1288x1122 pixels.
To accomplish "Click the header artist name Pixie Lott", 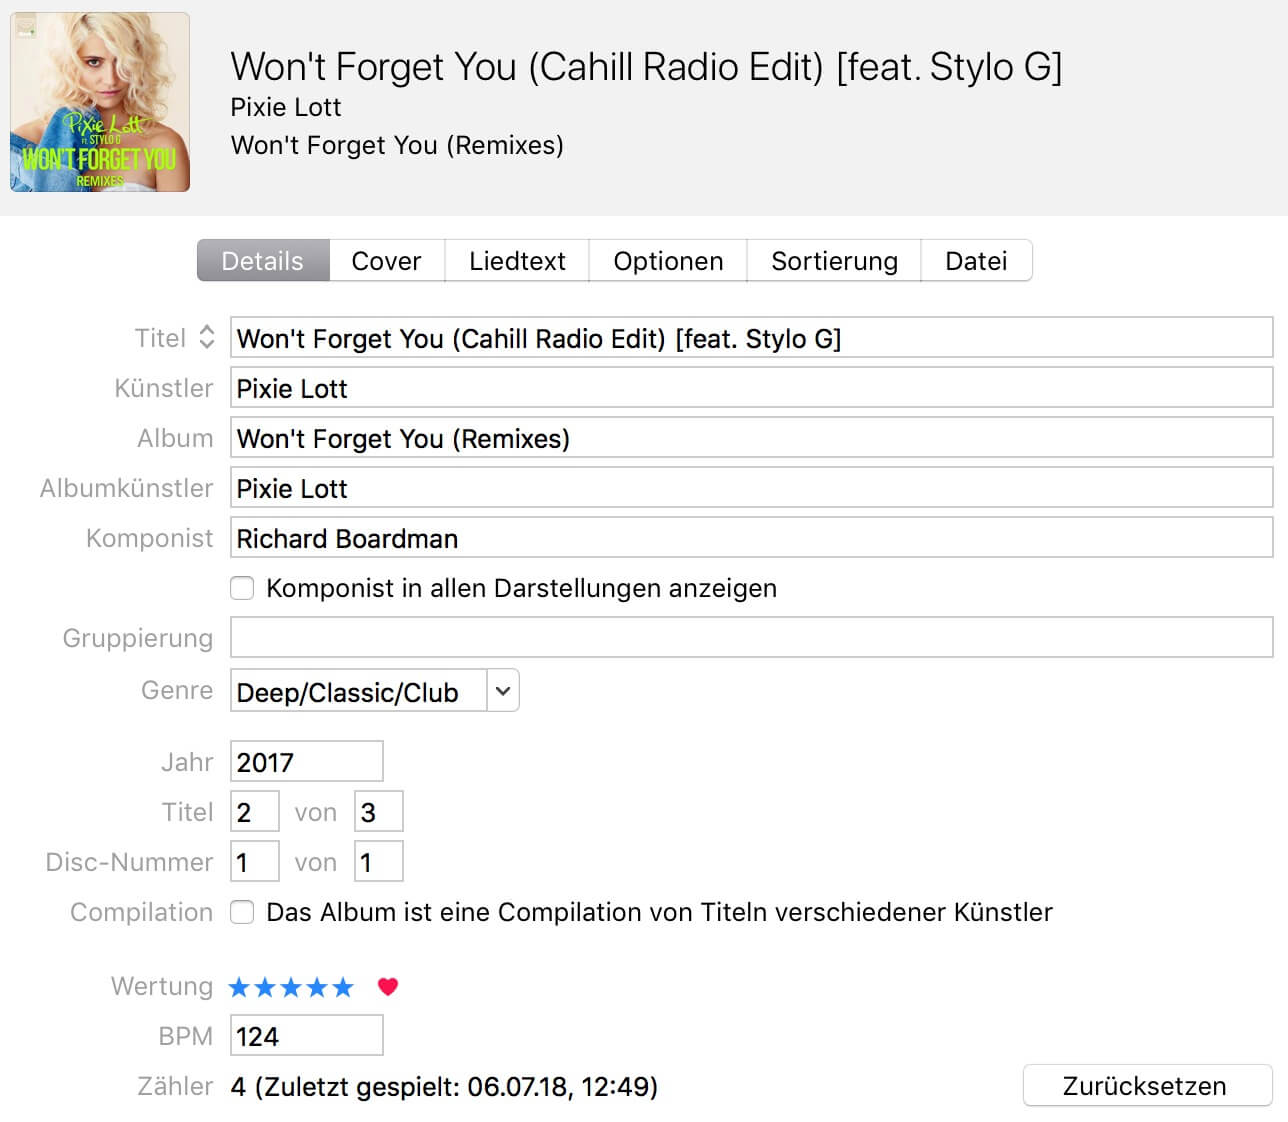I will (x=286, y=107).
